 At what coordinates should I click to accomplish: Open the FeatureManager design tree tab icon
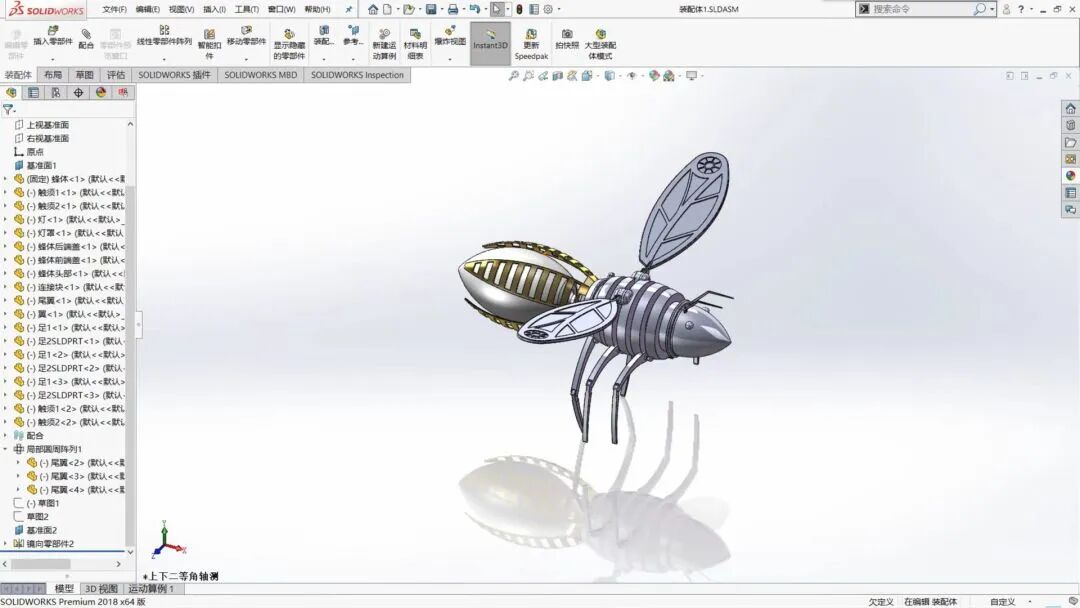[11, 92]
